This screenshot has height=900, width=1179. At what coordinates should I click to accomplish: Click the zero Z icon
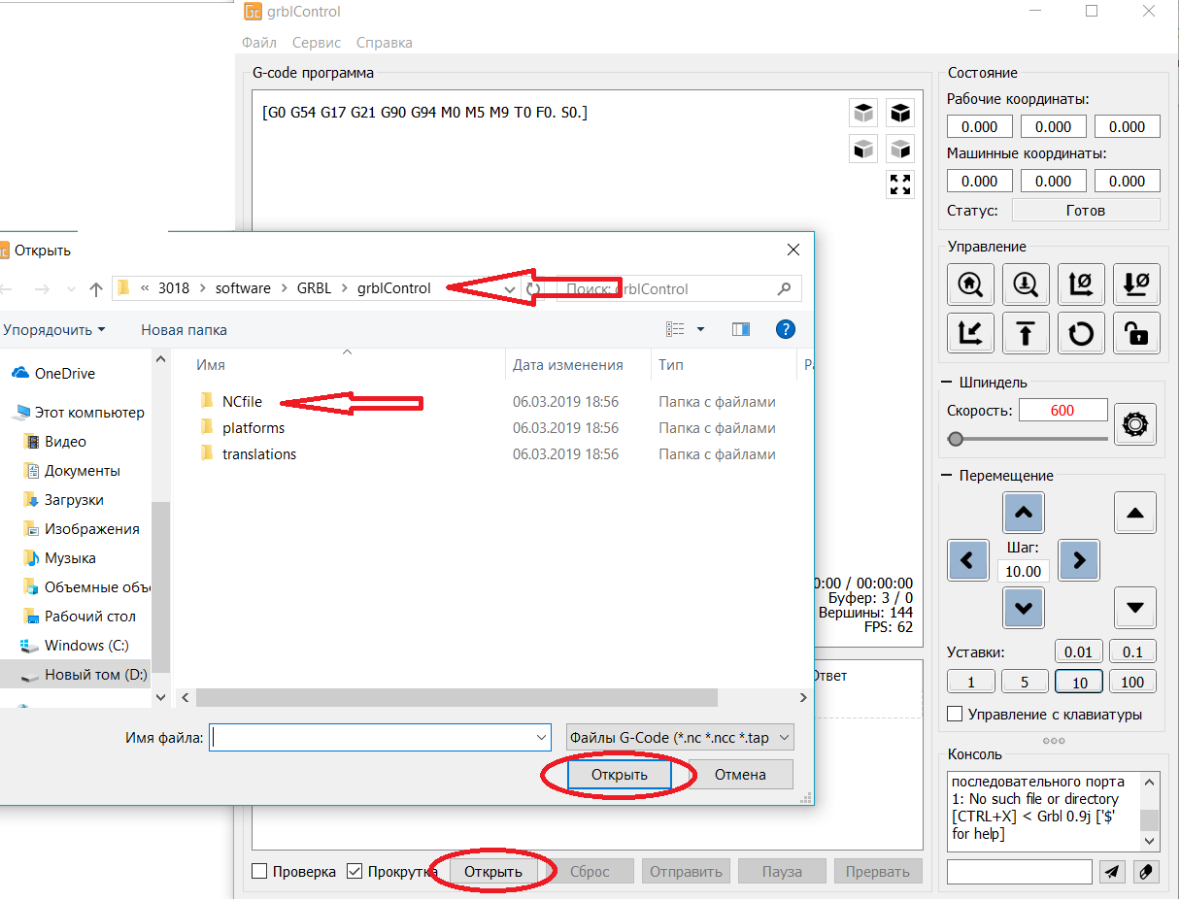1135,284
